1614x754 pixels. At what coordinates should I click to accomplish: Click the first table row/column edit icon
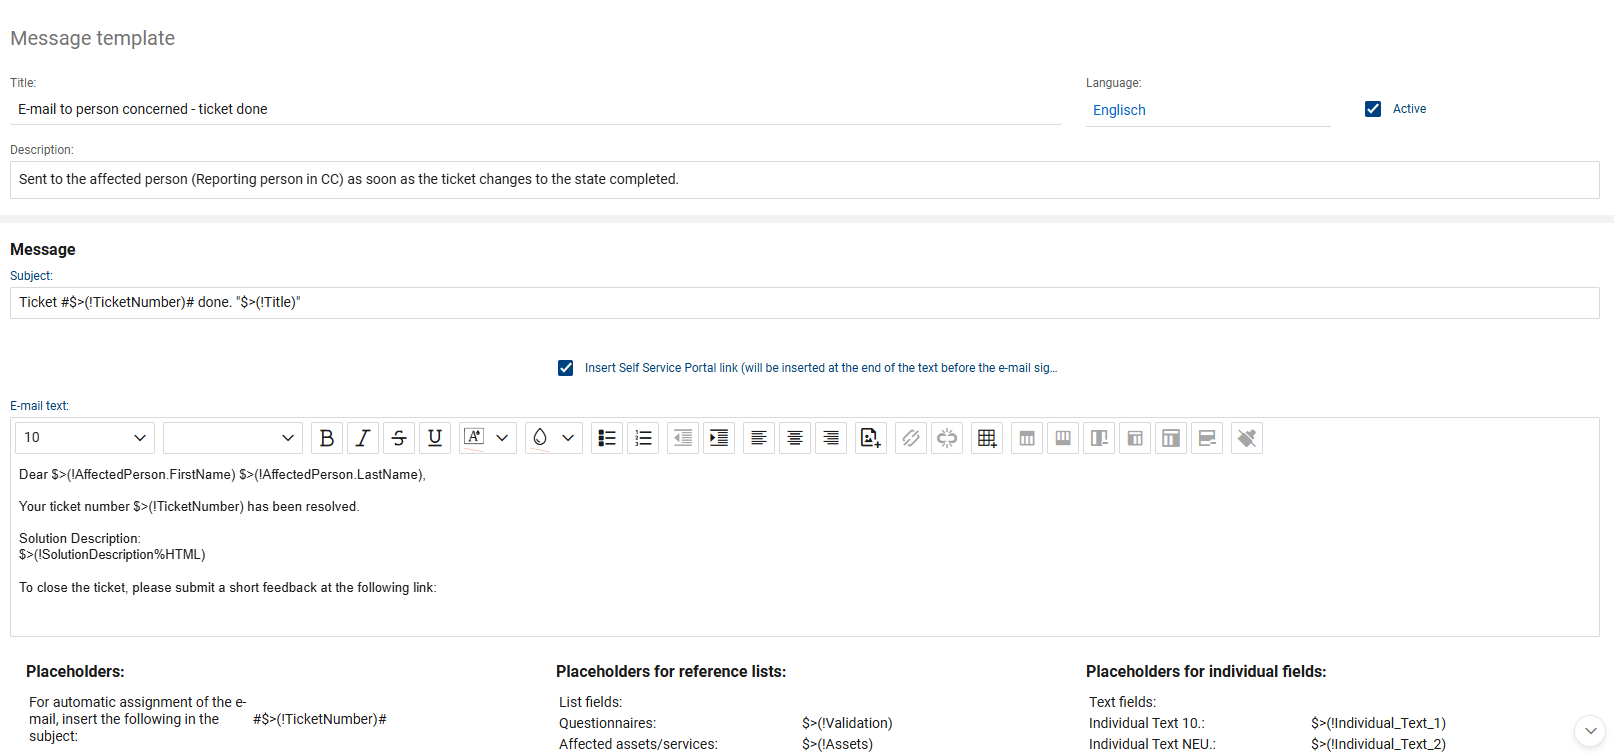[1027, 438]
